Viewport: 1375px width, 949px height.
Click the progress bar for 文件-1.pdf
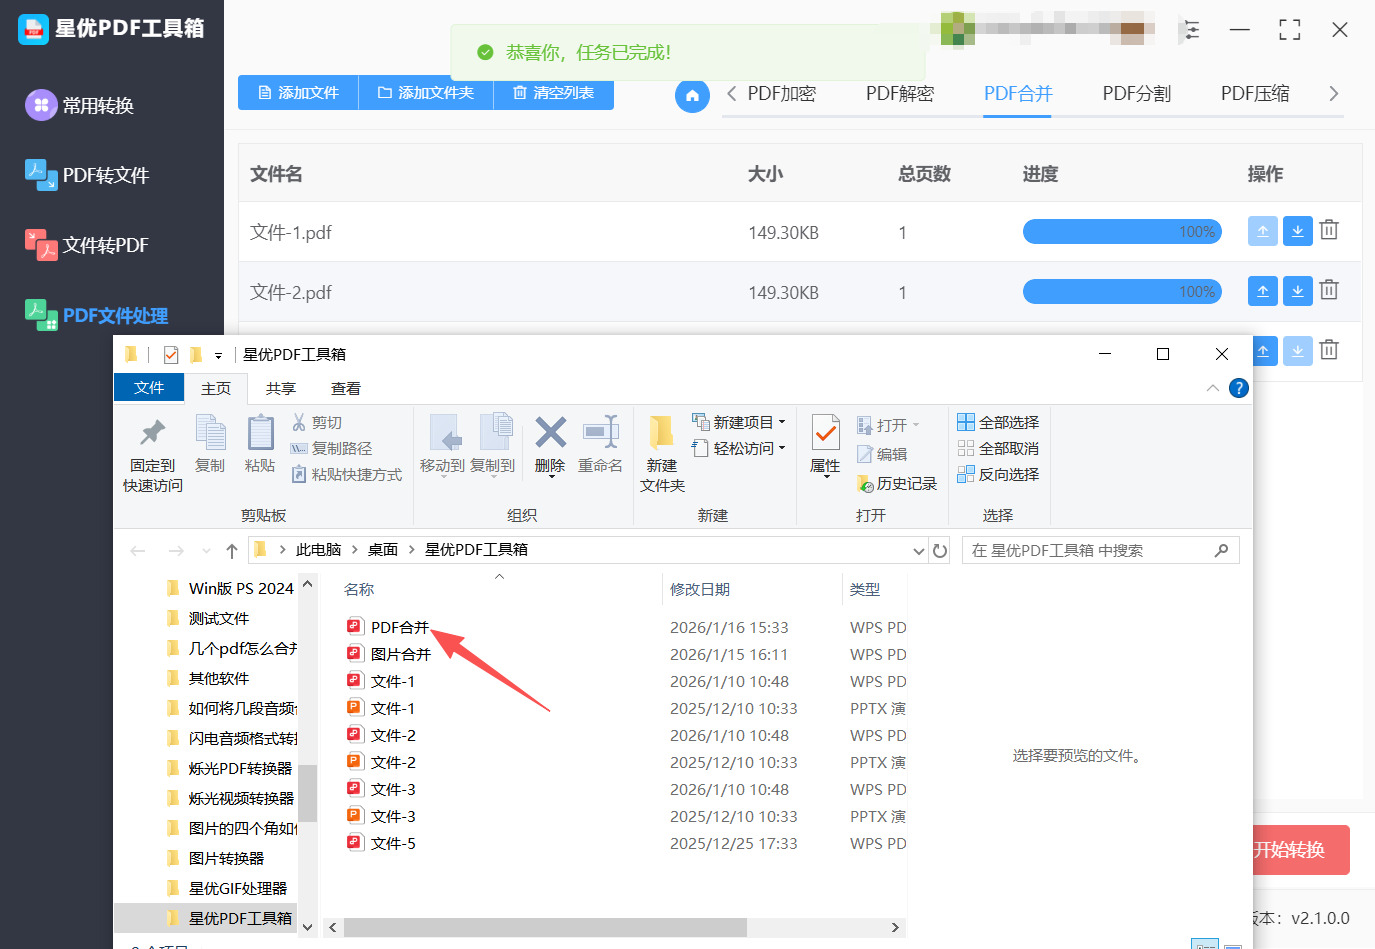1122,231
